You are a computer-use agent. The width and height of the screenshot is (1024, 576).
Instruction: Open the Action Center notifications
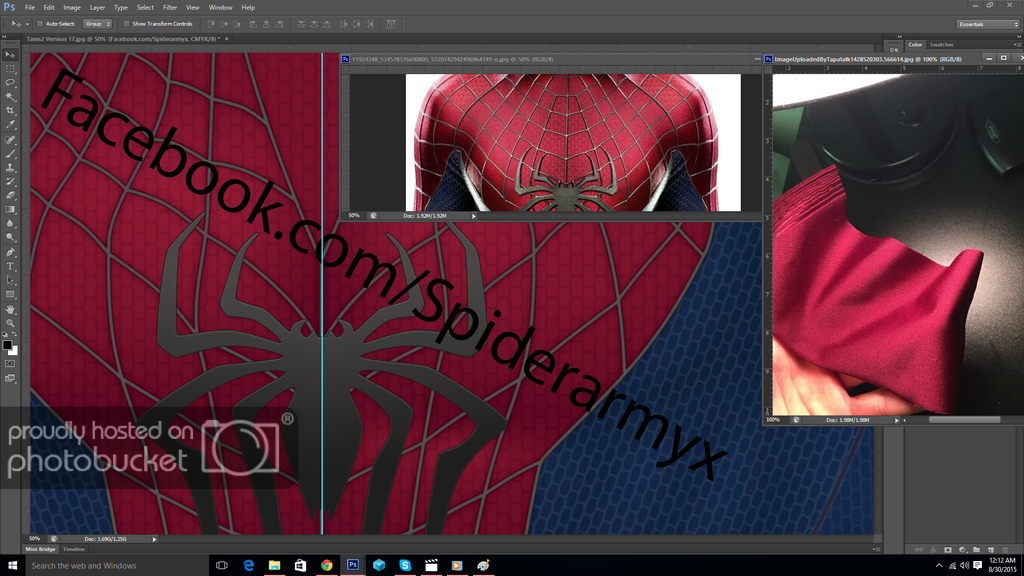[x=978, y=566]
